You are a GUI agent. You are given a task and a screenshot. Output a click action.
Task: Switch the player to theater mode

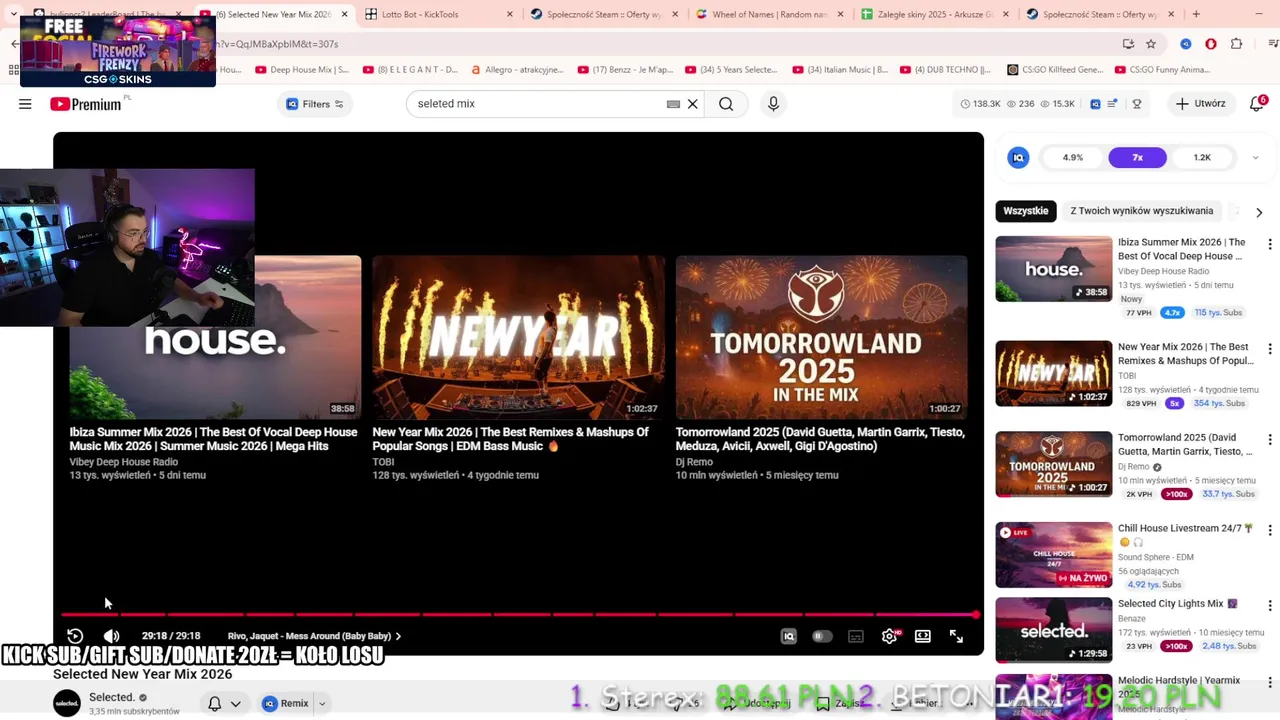923,636
